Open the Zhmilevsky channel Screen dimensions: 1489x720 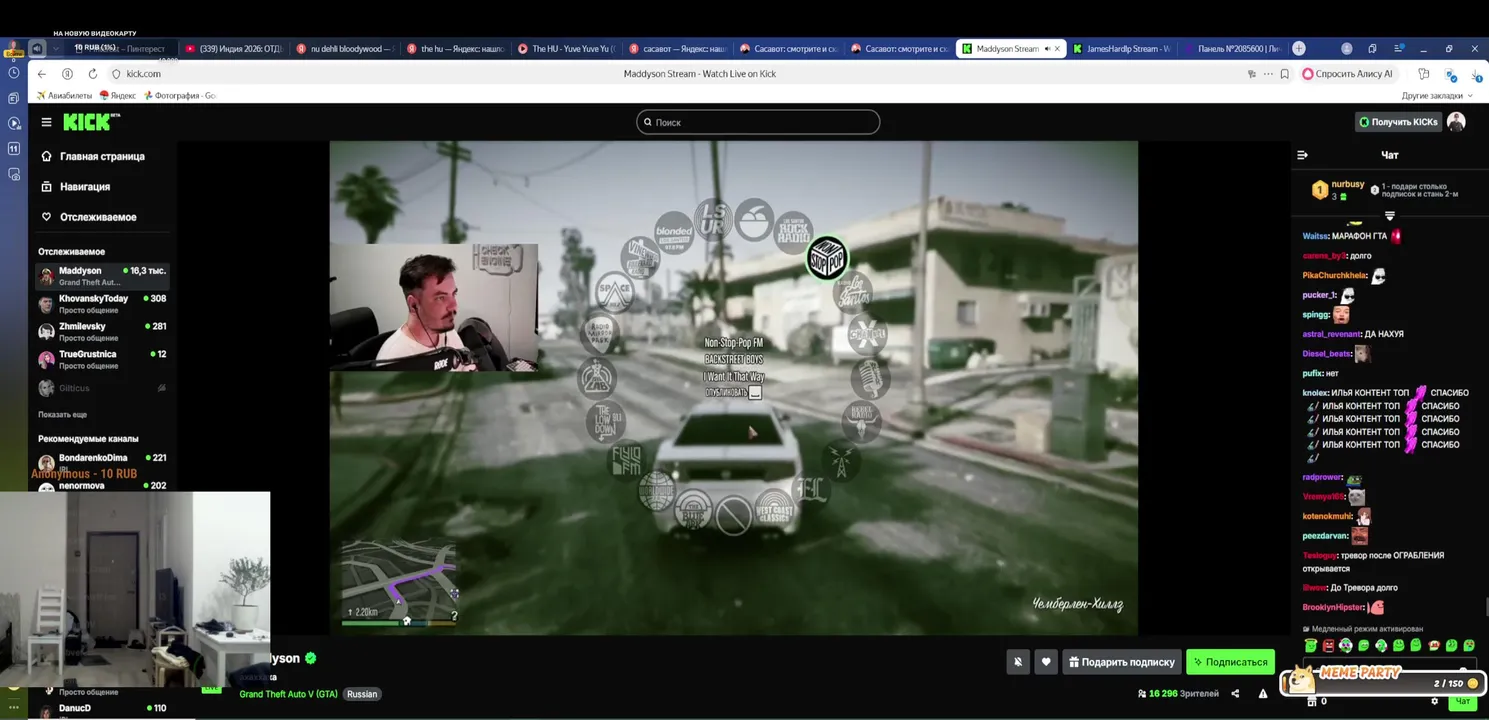[102, 332]
